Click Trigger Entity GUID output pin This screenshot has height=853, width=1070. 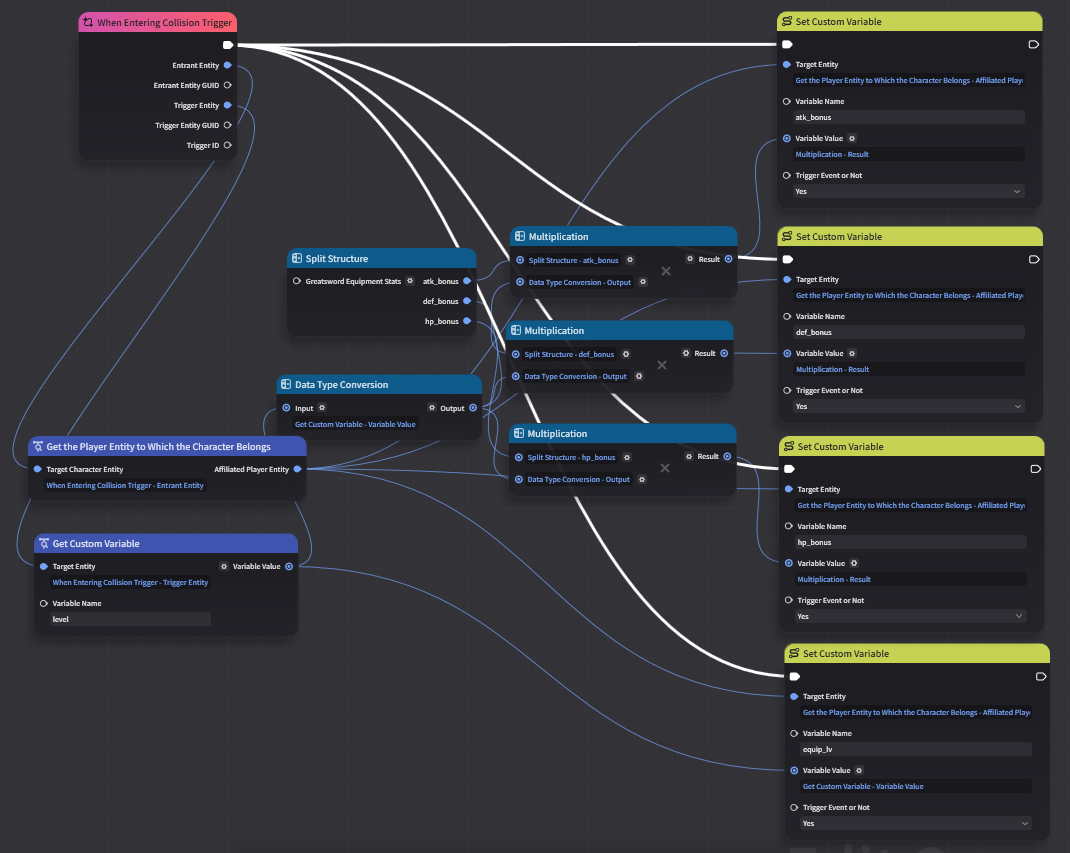point(228,125)
